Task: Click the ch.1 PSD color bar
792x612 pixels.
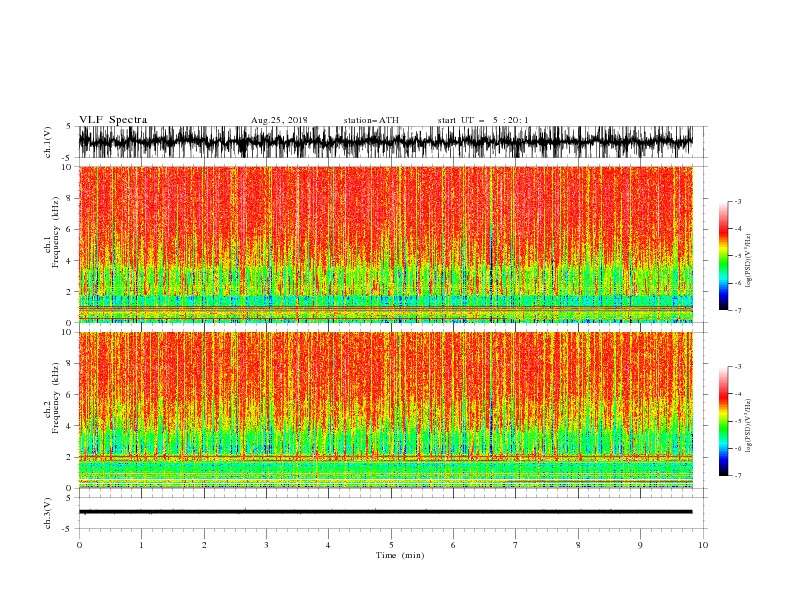Action: pyautogui.click(x=723, y=256)
